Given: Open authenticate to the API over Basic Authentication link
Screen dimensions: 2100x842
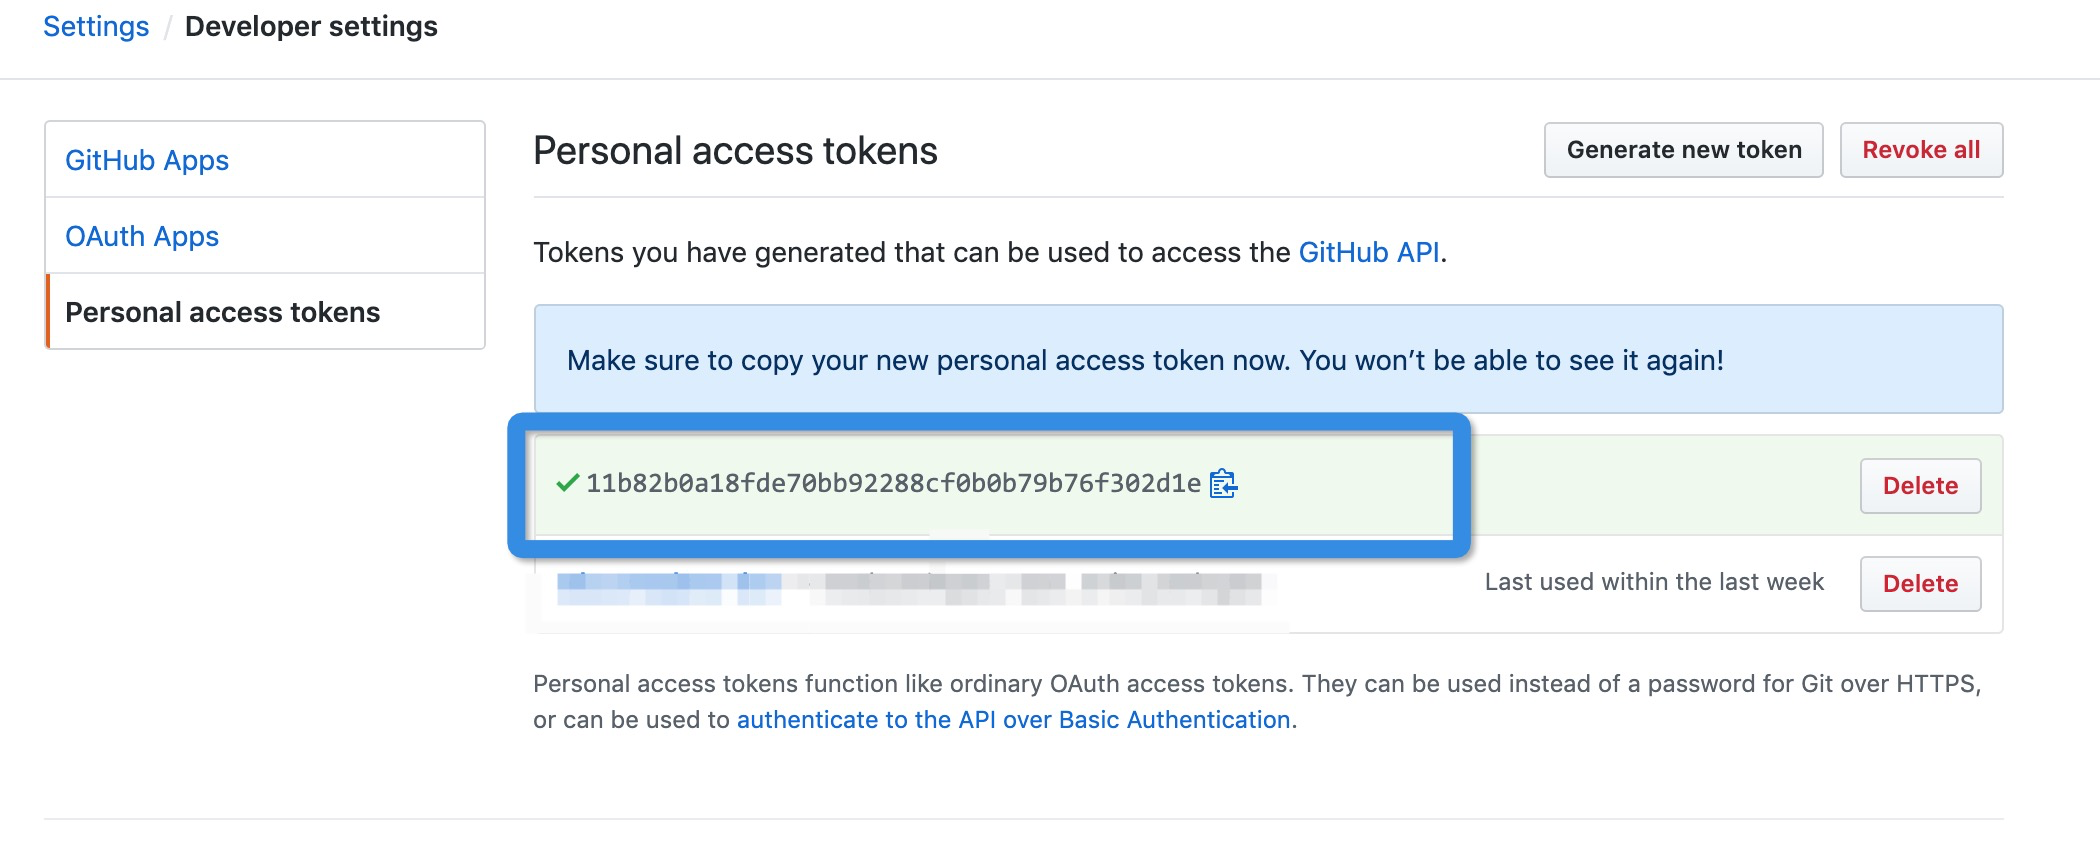Looking at the screenshot, I should (x=1014, y=720).
